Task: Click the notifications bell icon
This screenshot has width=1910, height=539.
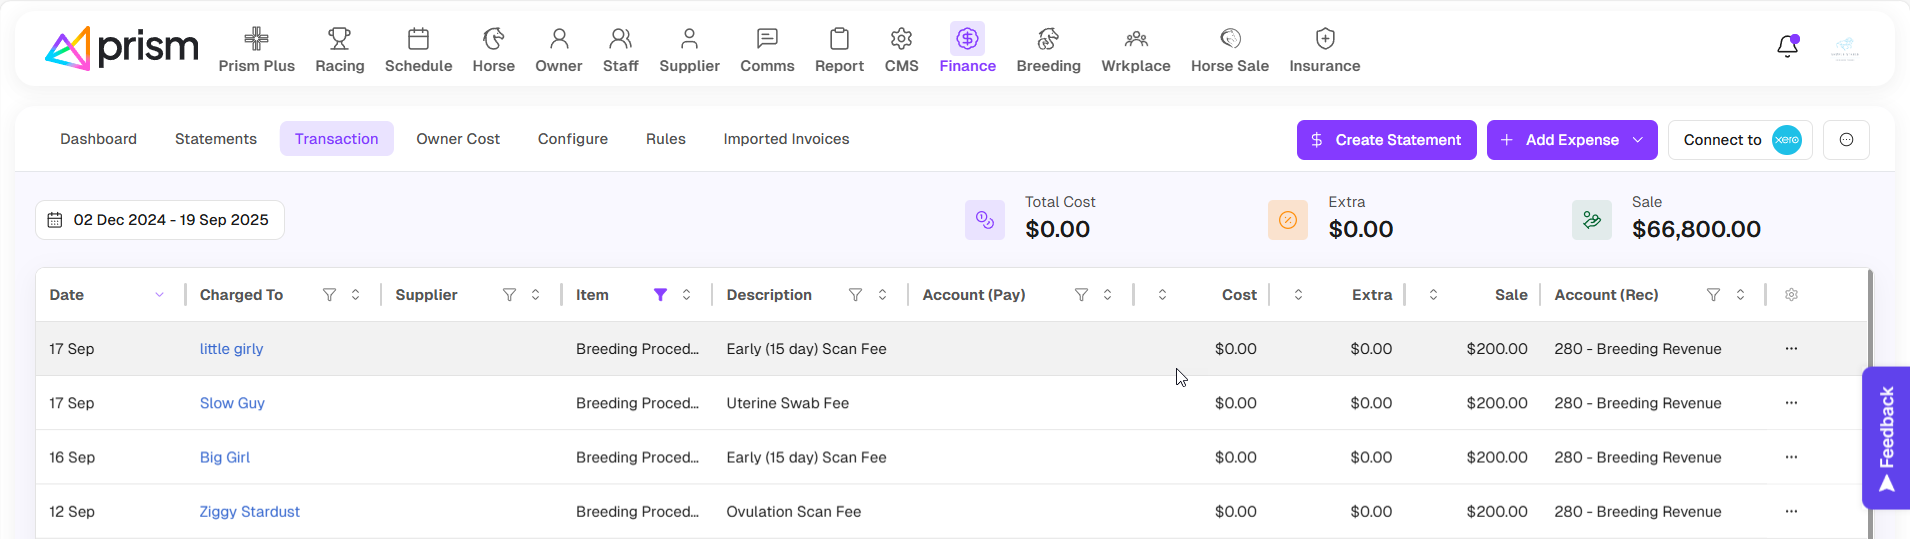Action: tap(1787, 47)
